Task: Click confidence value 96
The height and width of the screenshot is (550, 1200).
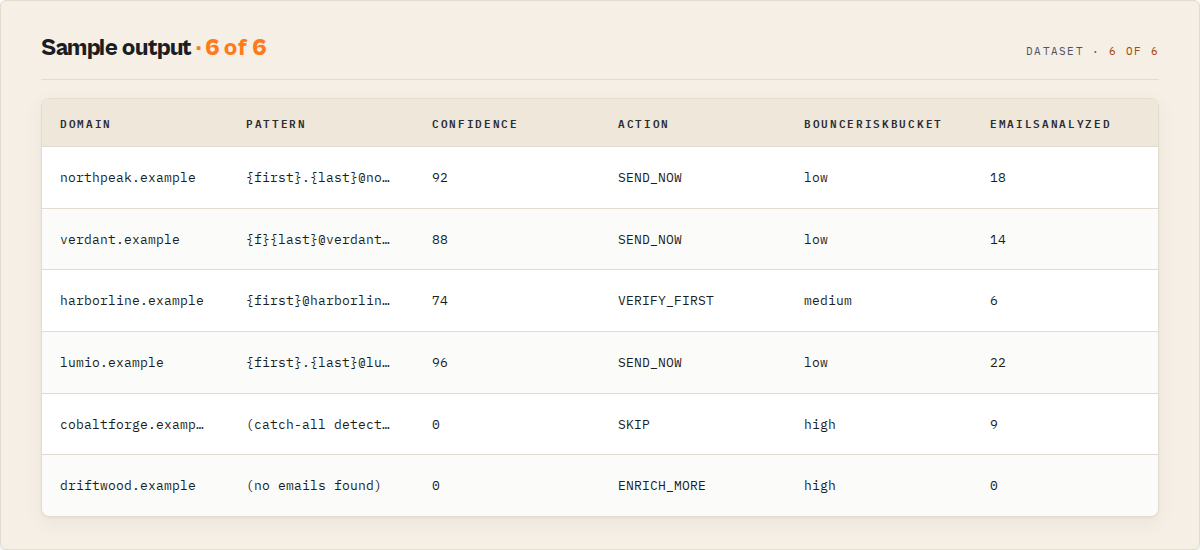Action: (440, 363)
